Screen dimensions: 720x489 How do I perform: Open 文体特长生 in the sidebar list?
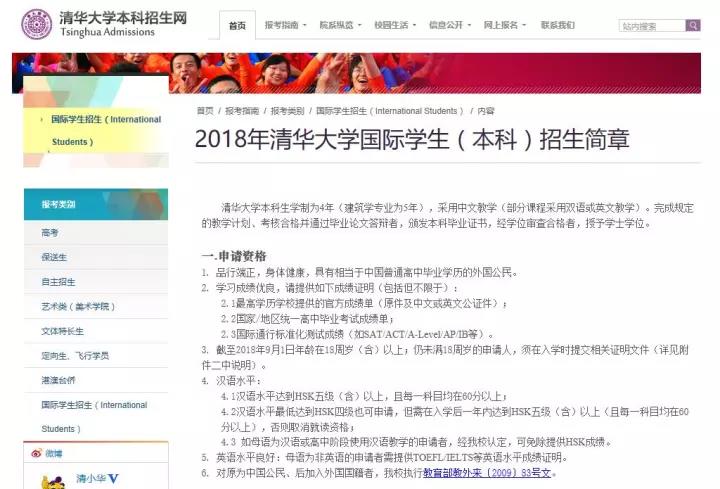[x=96, y=331]
